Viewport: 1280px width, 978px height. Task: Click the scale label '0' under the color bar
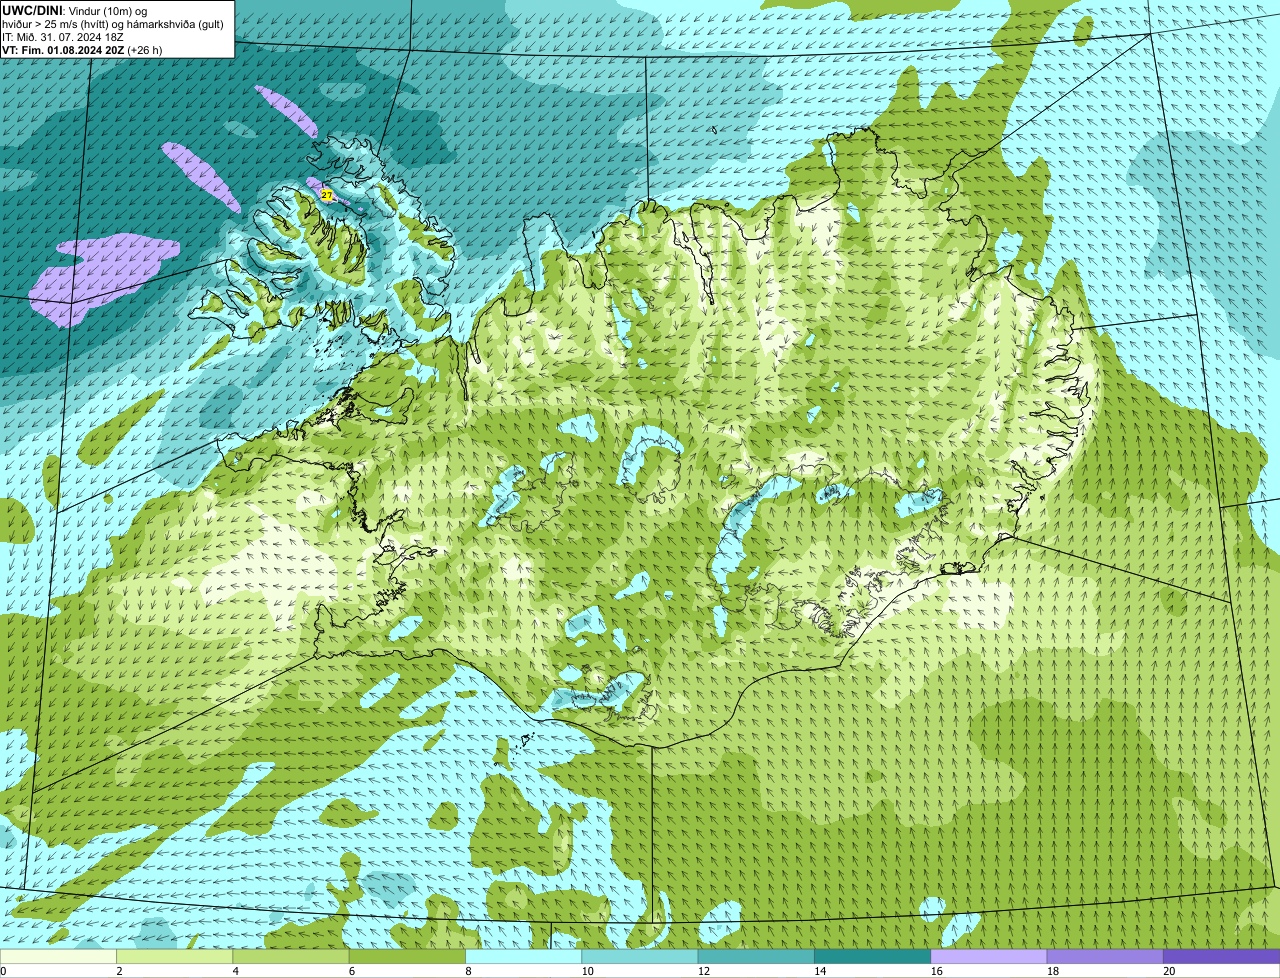pos(4,971)
